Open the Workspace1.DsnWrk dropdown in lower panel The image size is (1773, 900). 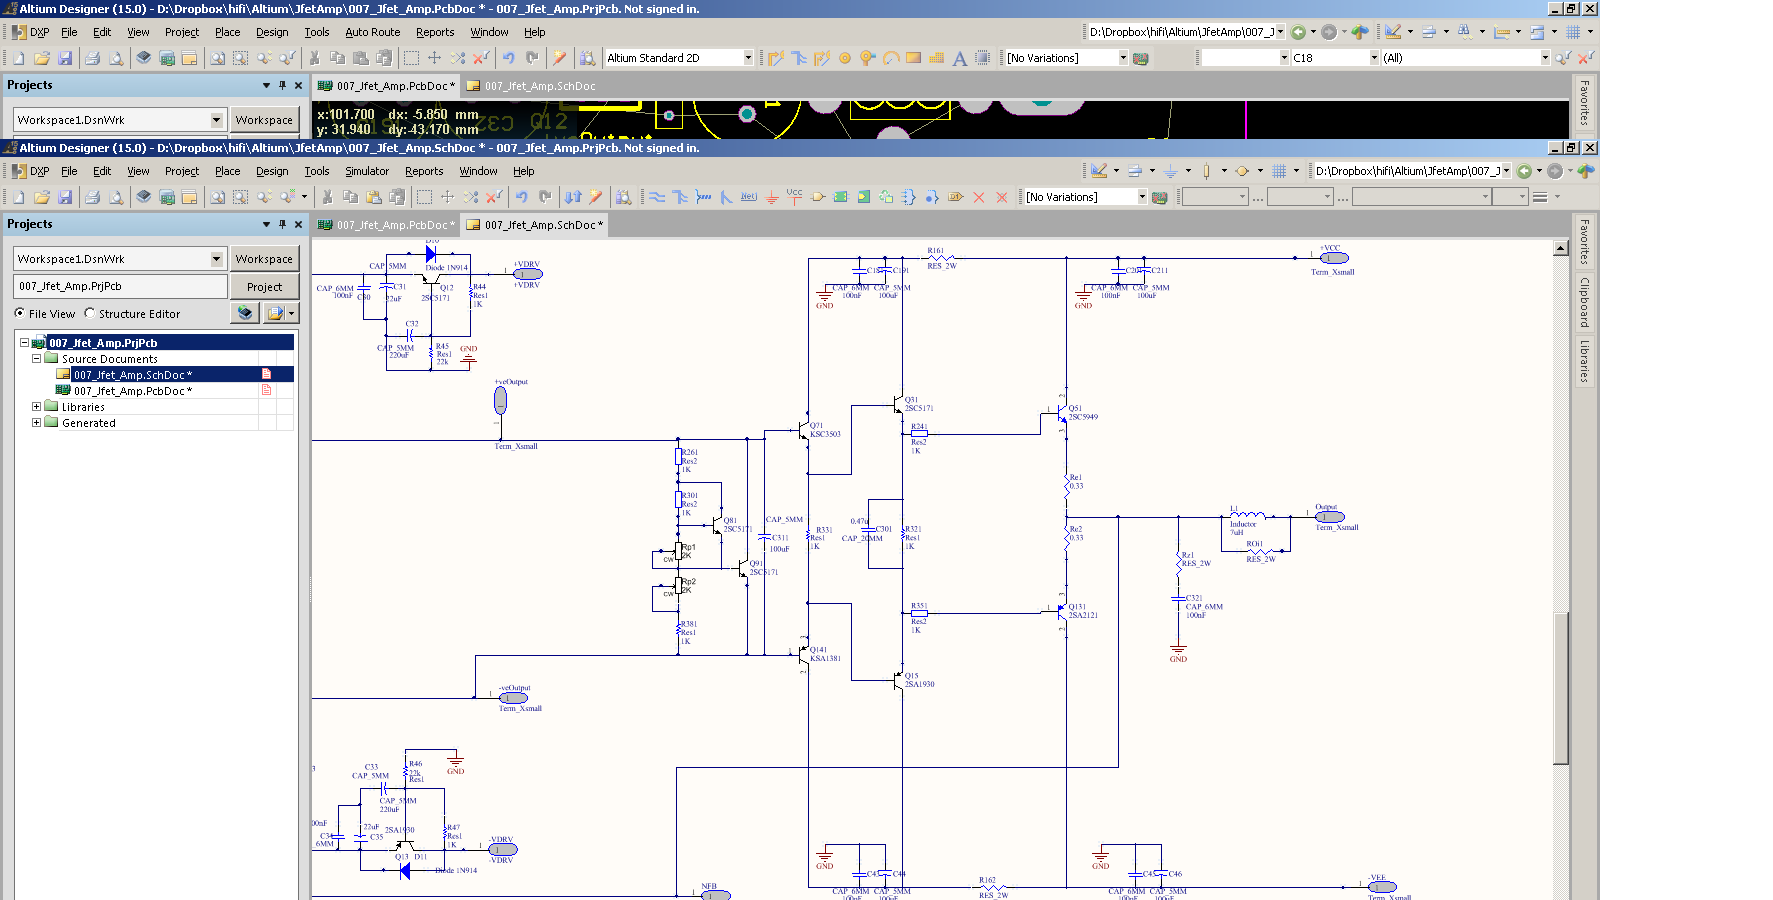coord(216,259)
